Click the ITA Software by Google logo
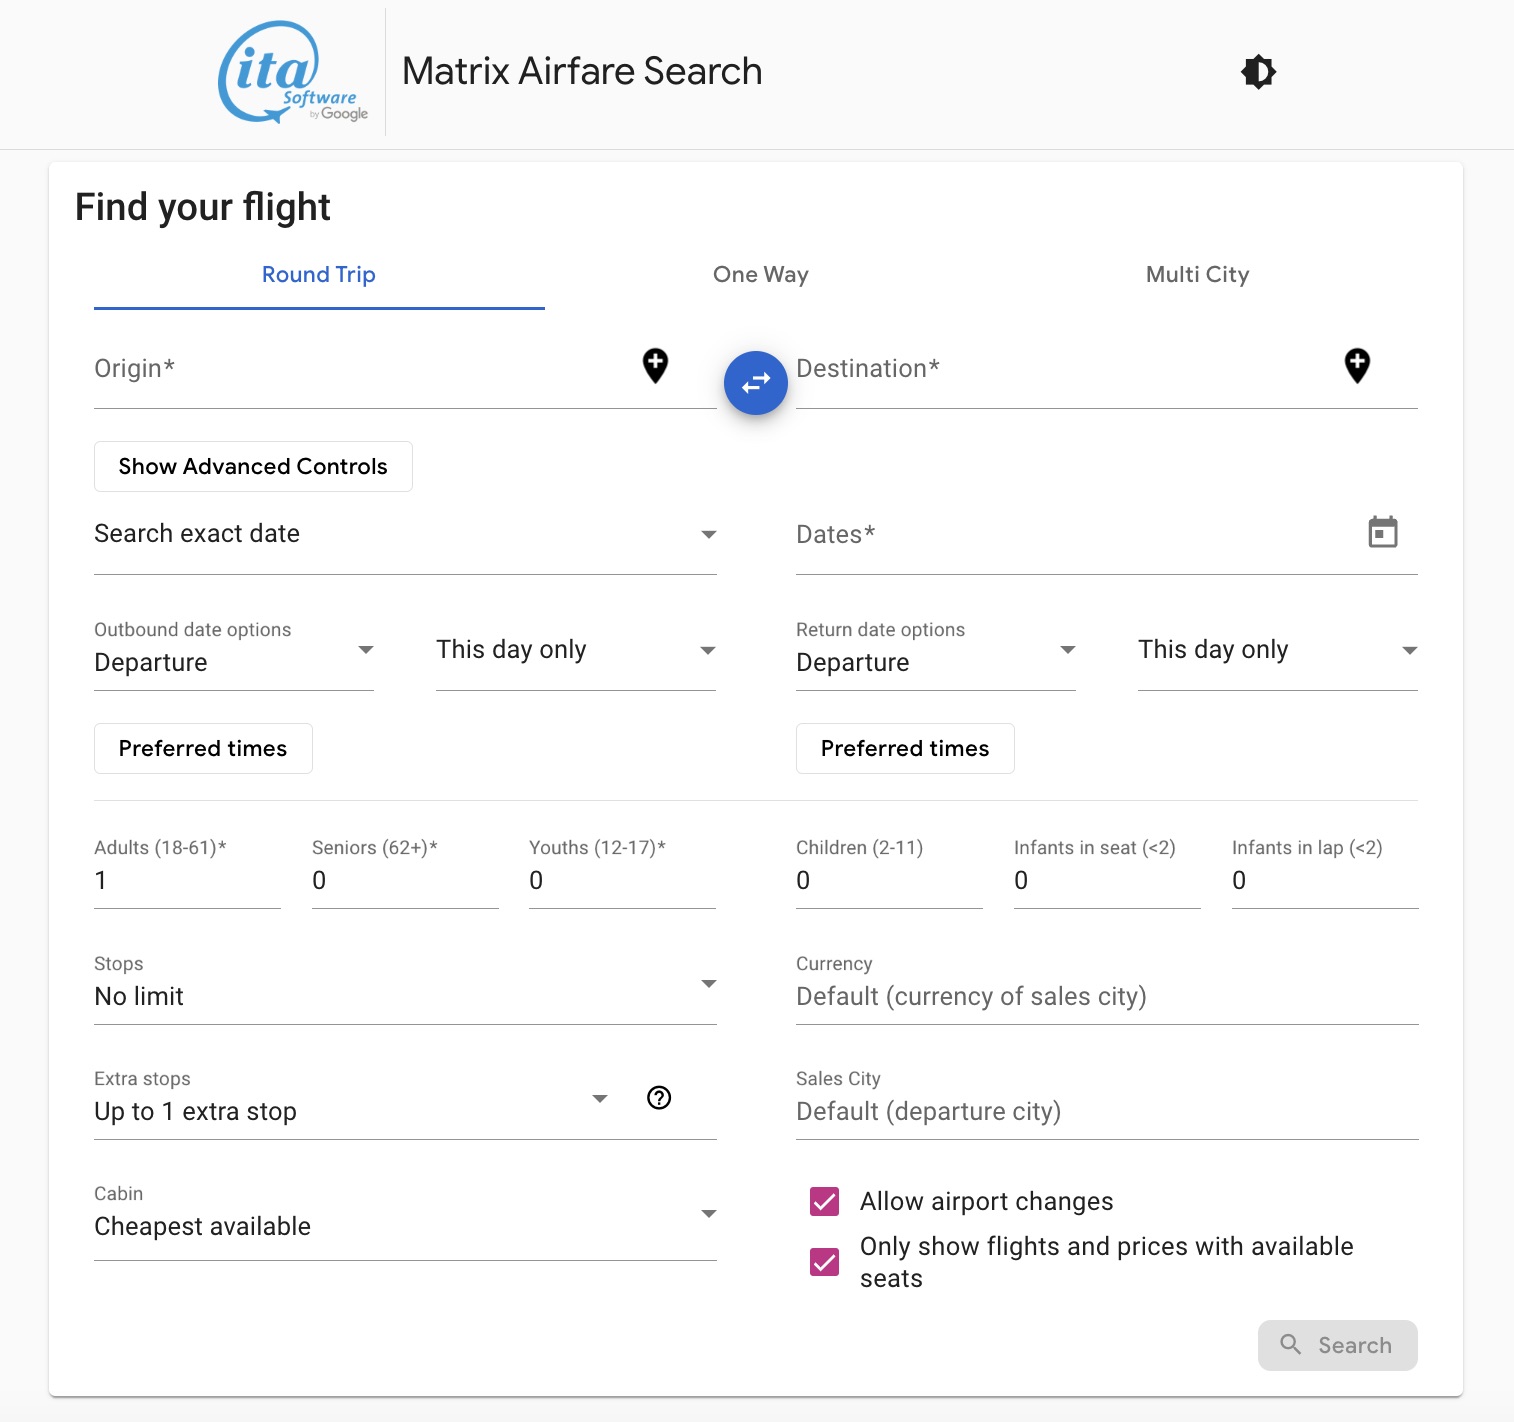Image resolution: width=1514 pixels, height=1422 pixels. [293, 72]
